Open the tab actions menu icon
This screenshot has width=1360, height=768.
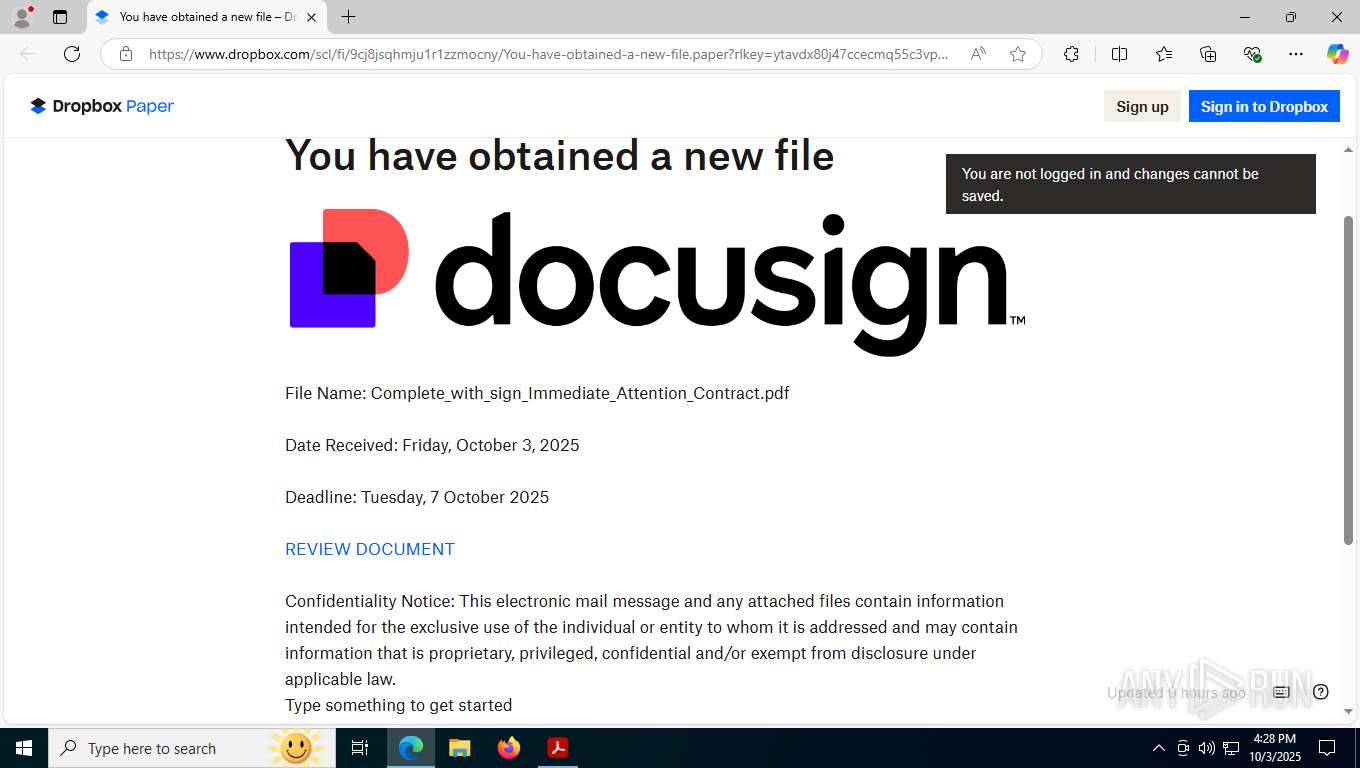(60, 17)
